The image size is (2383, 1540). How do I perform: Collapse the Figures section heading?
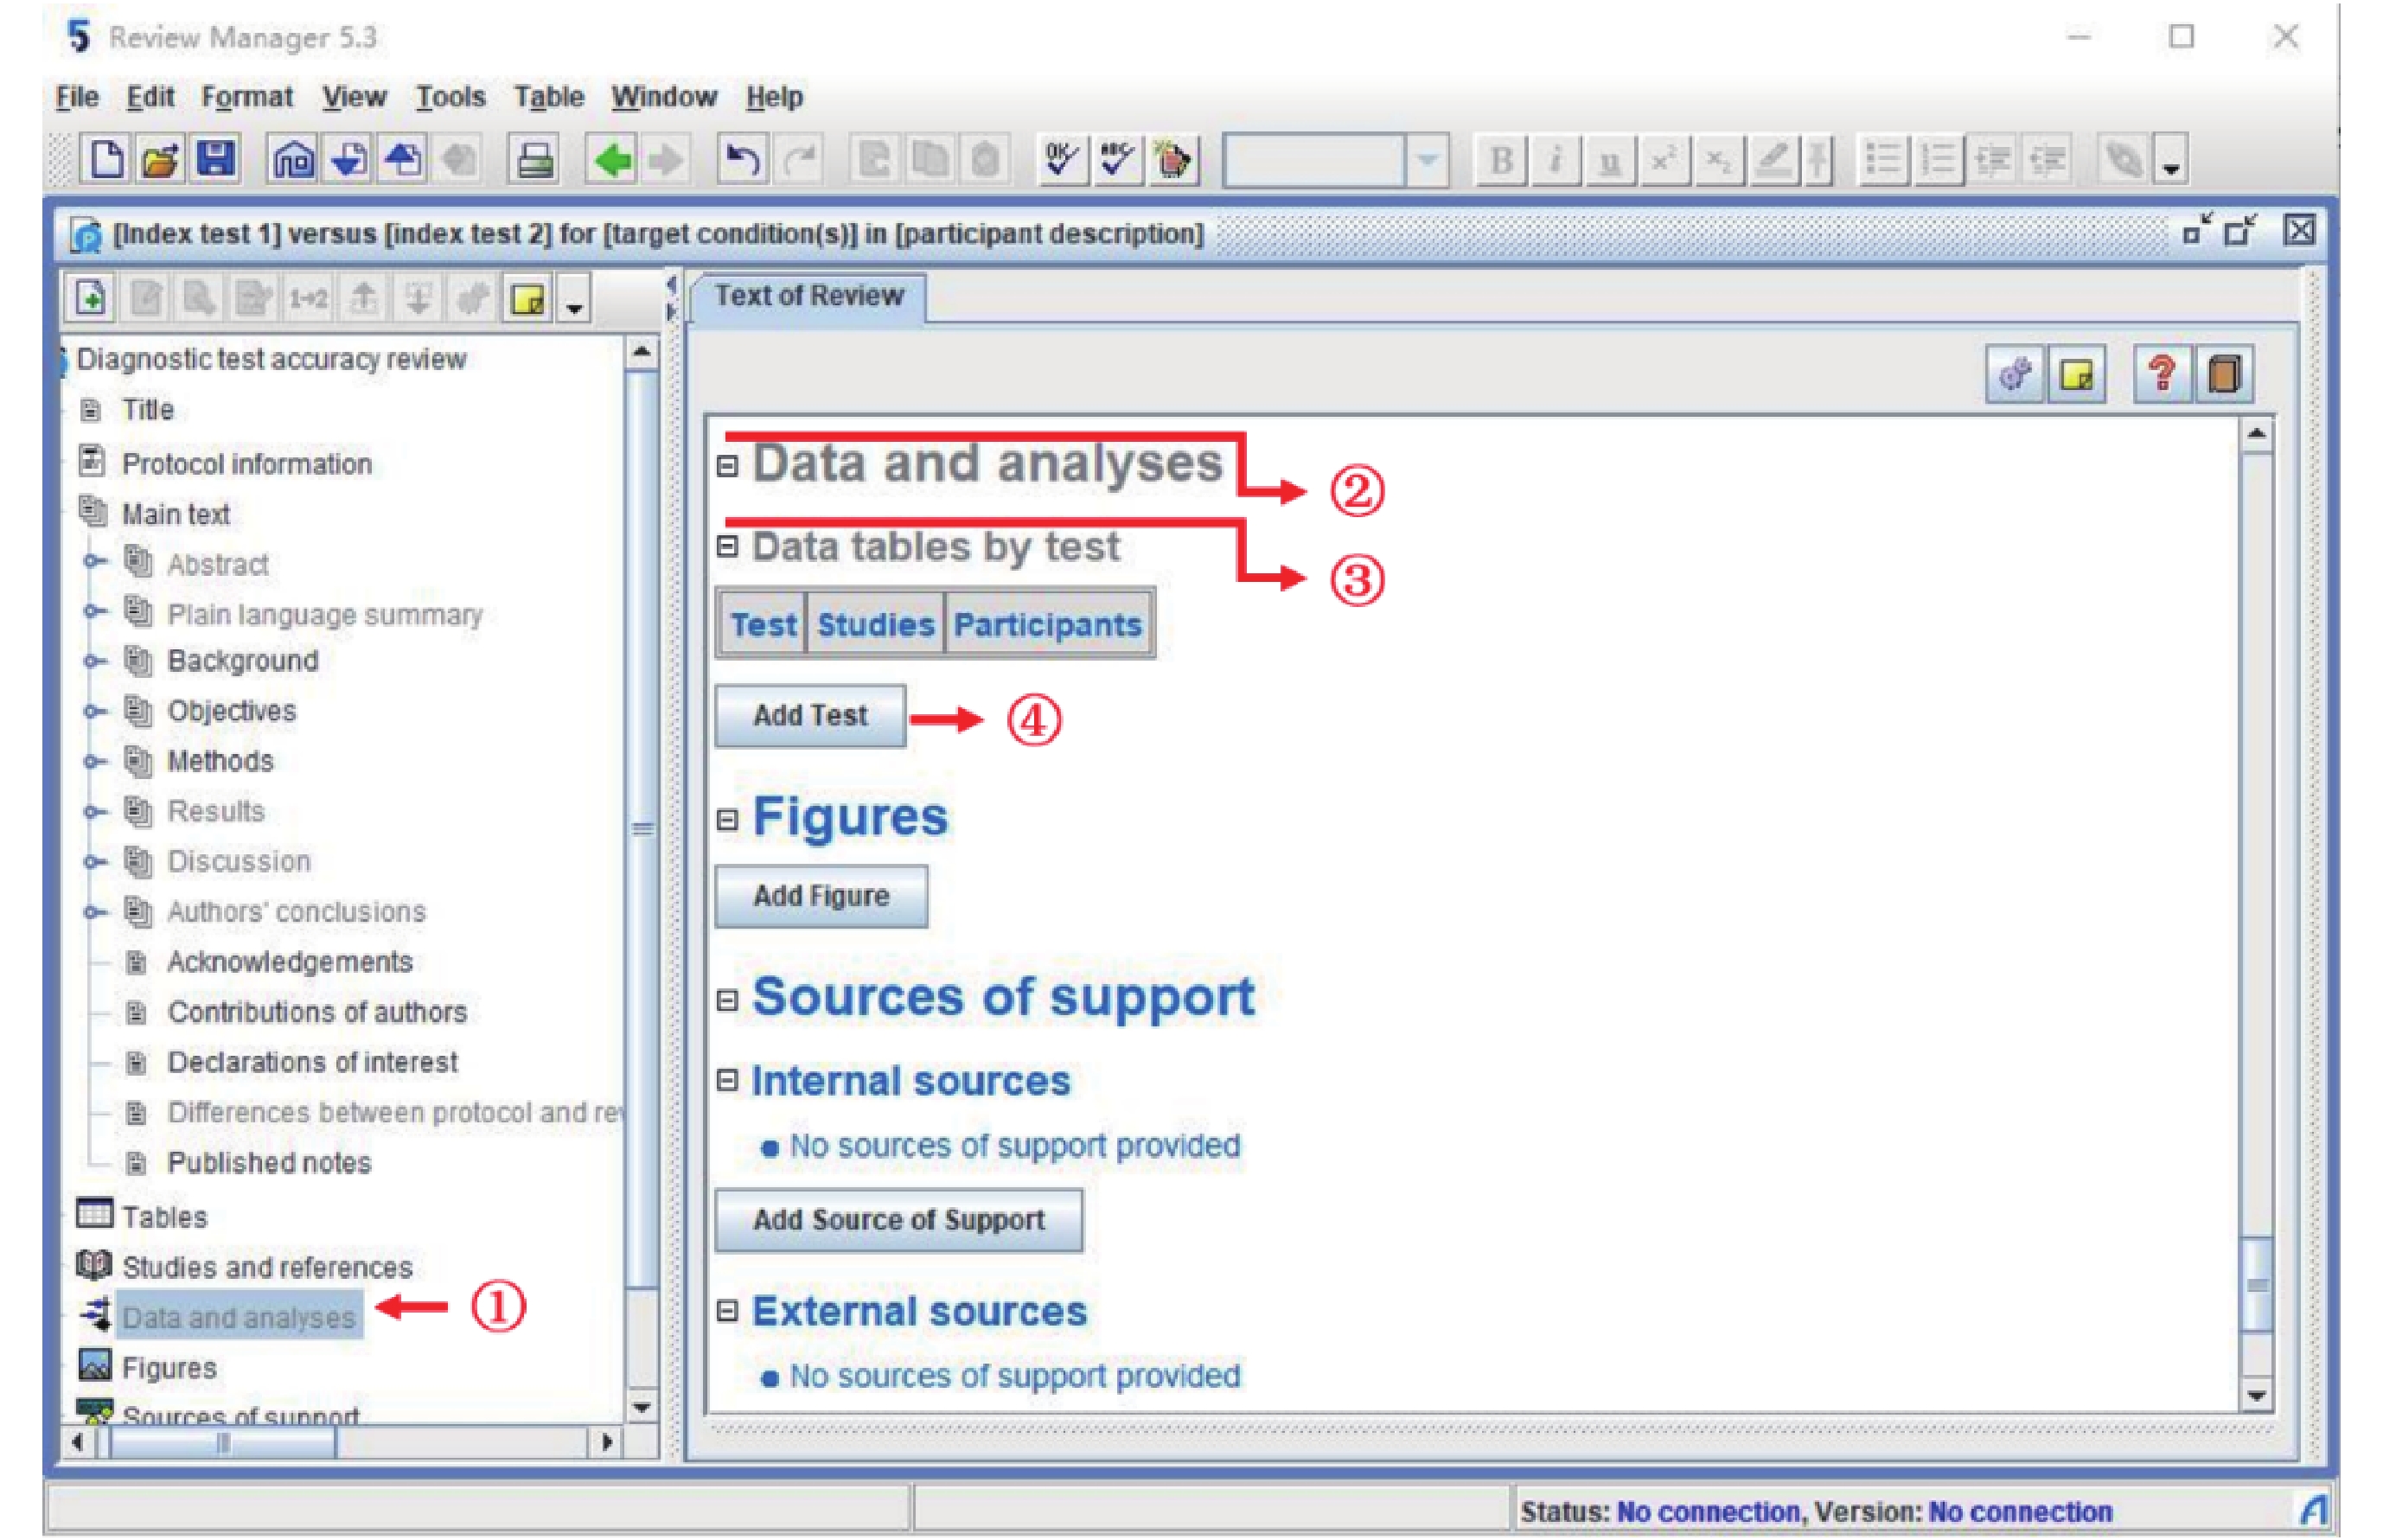click(727, 820)
